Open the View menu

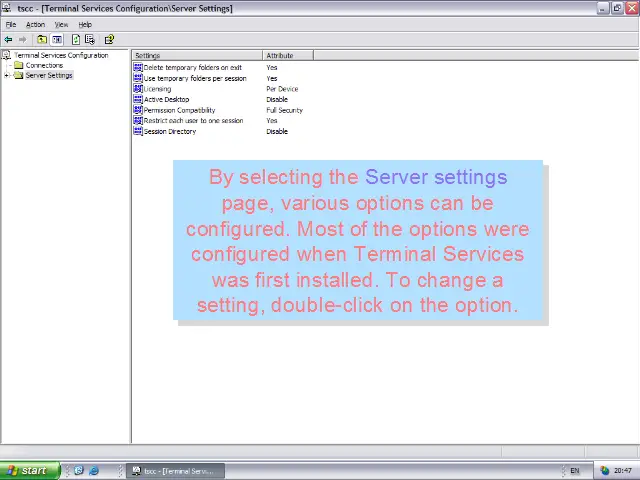(61, 24)
